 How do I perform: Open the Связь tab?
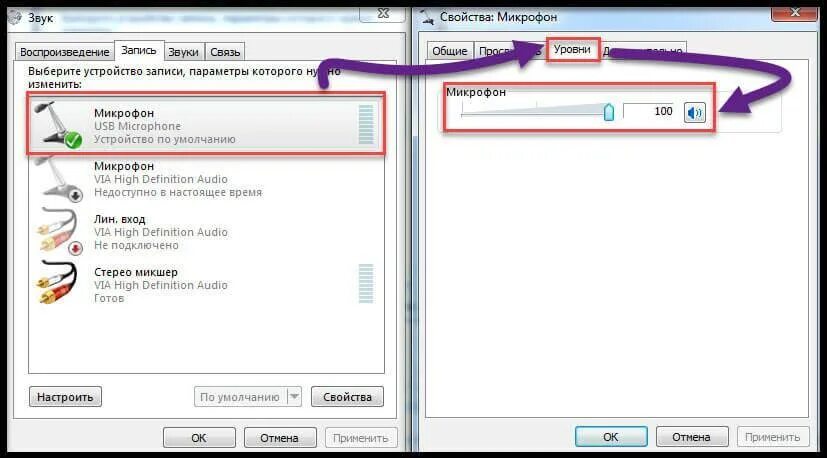[225, 52]
